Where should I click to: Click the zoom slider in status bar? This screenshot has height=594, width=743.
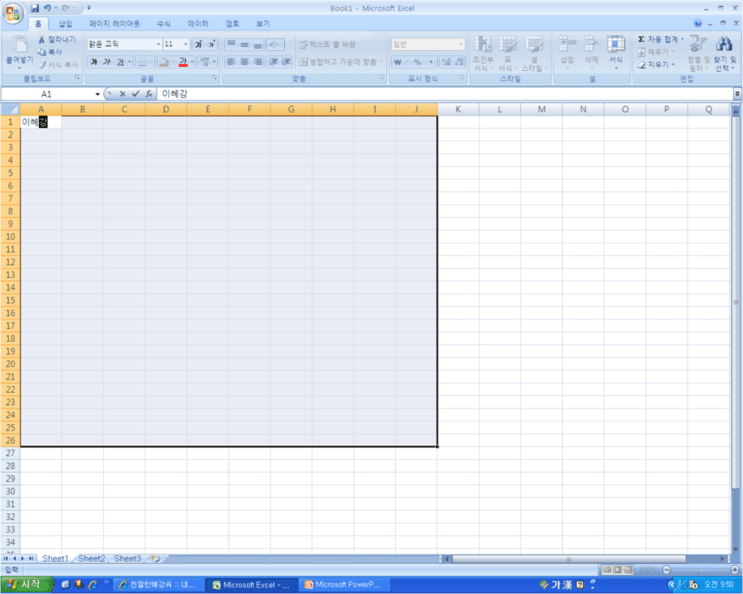point(700,570)
